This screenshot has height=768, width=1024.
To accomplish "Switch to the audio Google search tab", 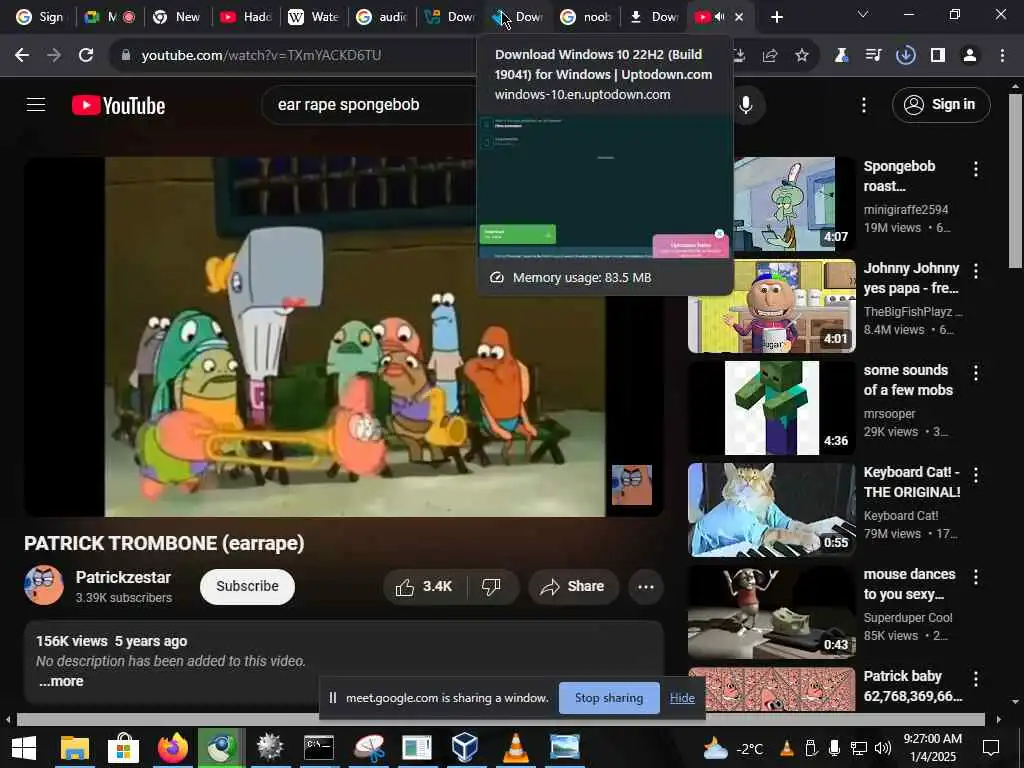I will (x=381, y=17).
